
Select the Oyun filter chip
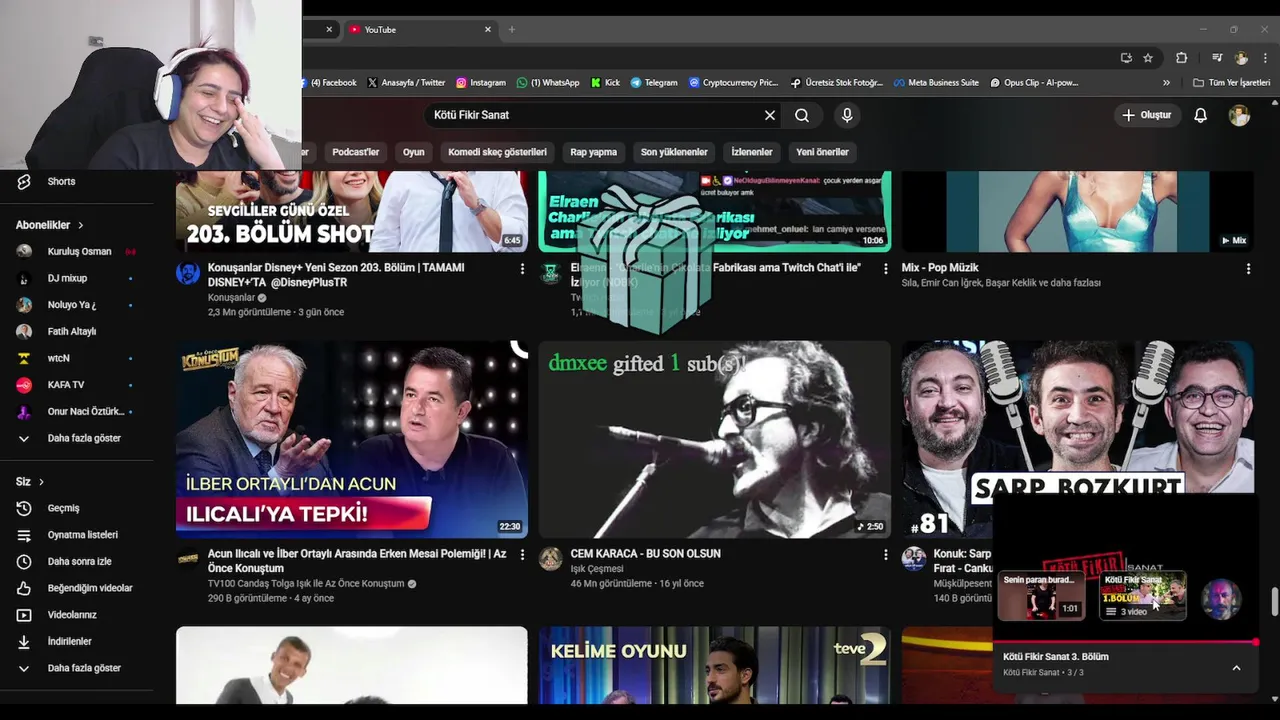414,152
